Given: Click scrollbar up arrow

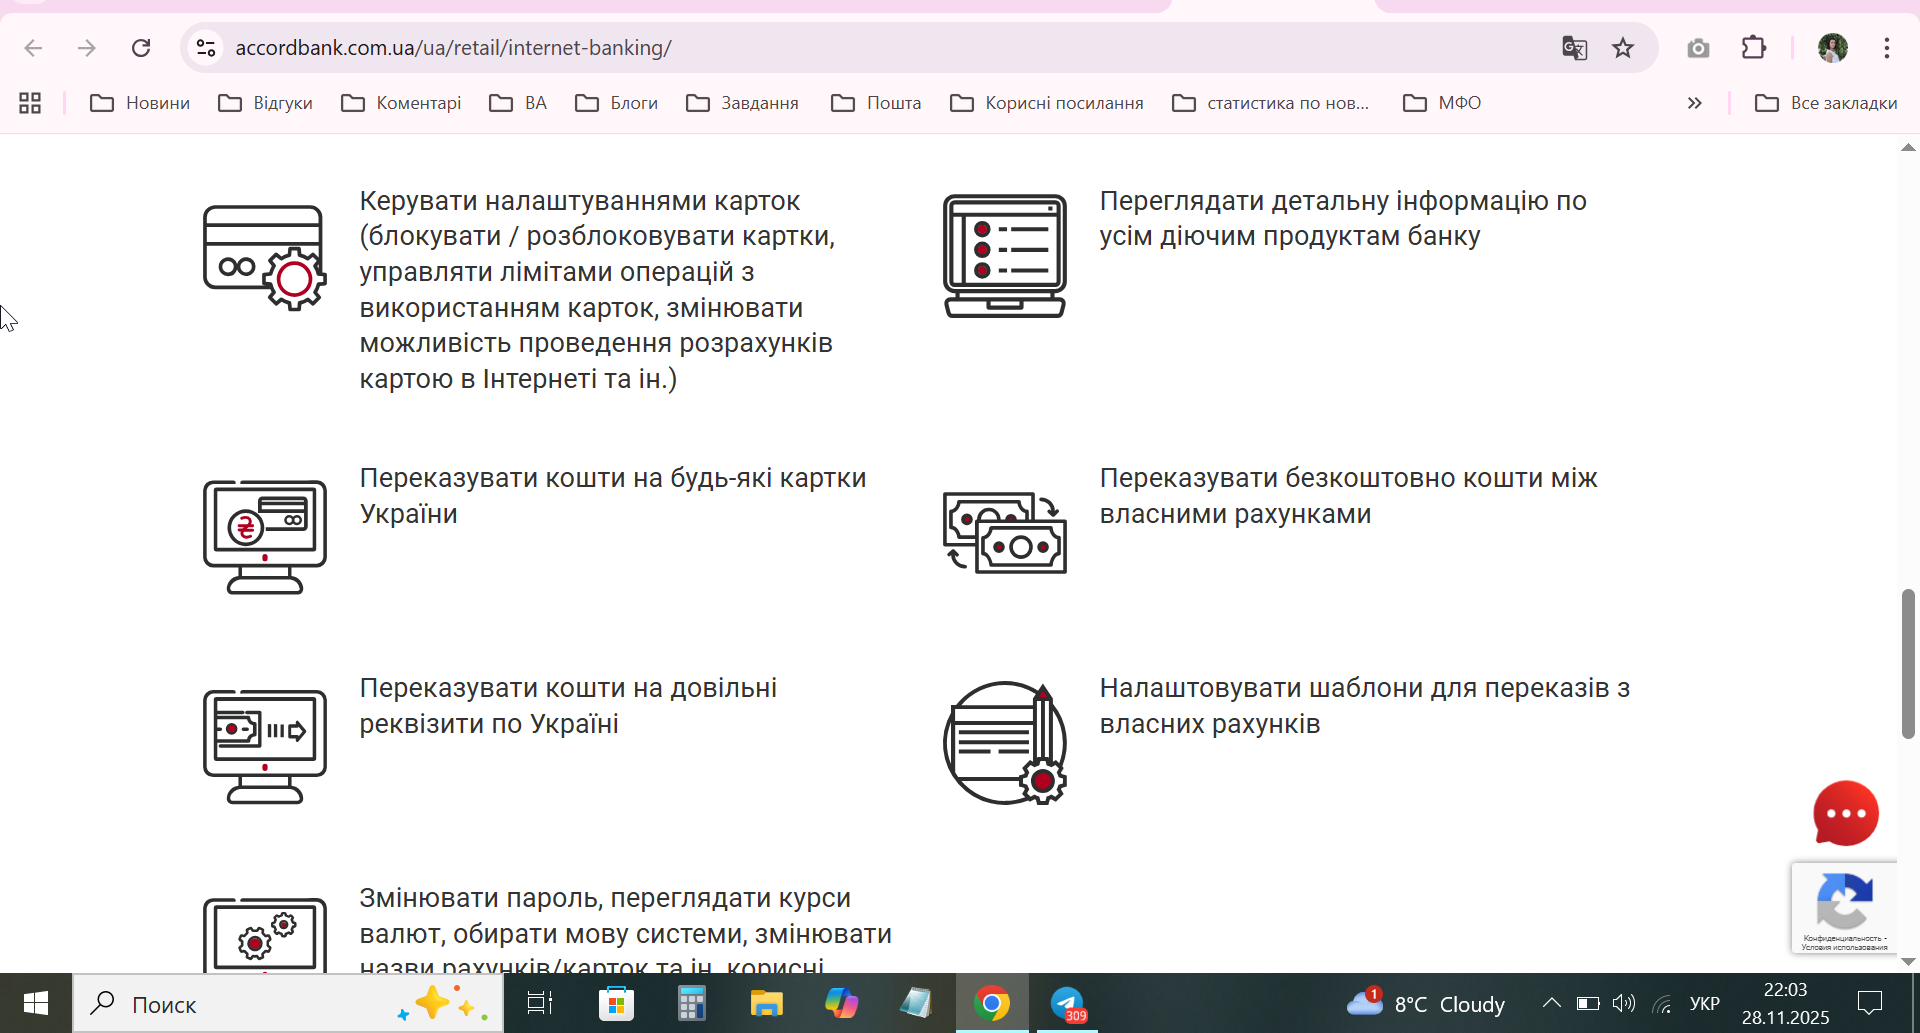Looking at the screenshot, I should pos(1908,147).
